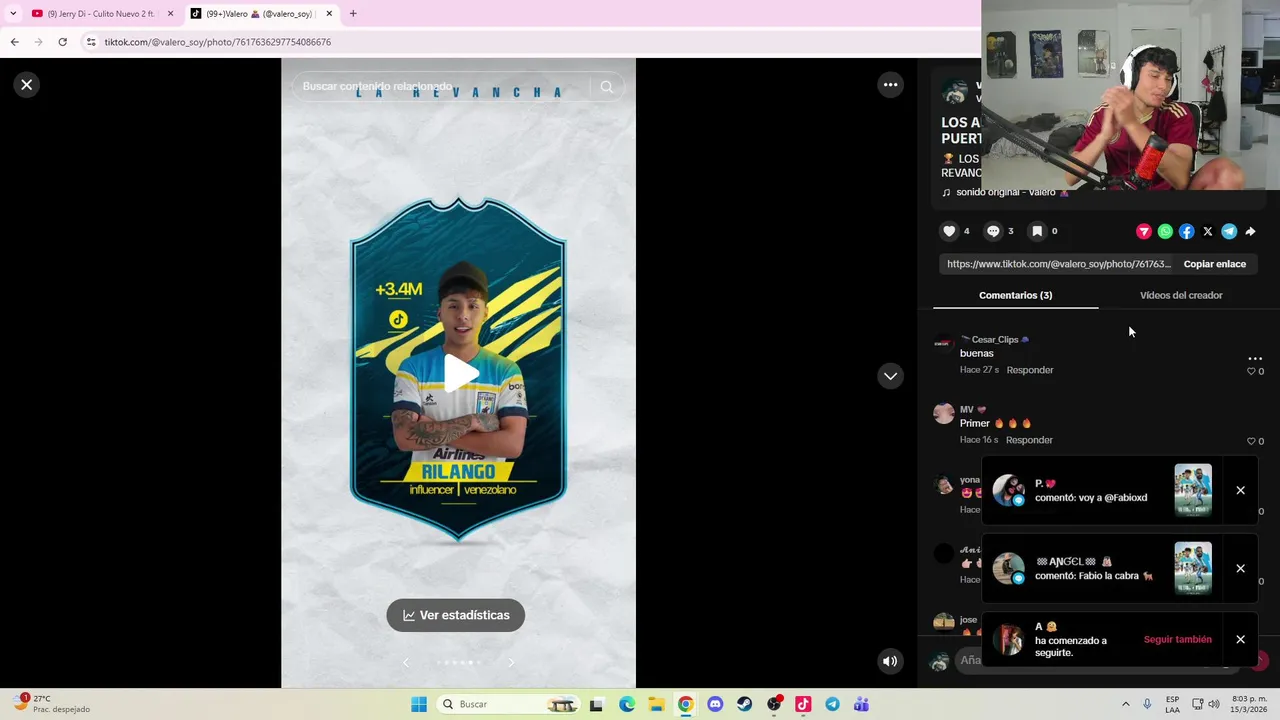Switch to 'Comentarios (3)' tab
Image resolution: width=1280 pixels, height=720 pixels.
pyautogui.click(x=1015, y=295)
